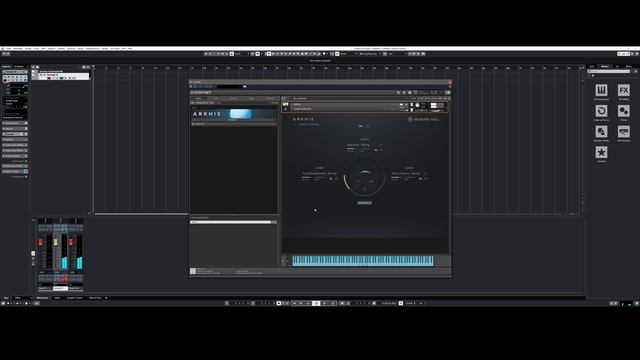Click the Stop button in the transport bar
640x360 pixels.
[x=316, y=303]
